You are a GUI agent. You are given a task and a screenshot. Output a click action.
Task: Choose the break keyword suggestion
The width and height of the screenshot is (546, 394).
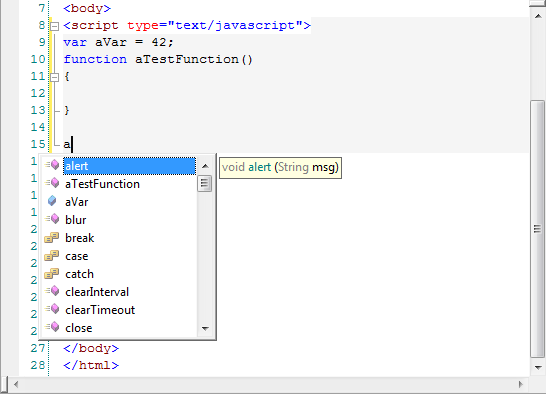click(x=79, y=238)
